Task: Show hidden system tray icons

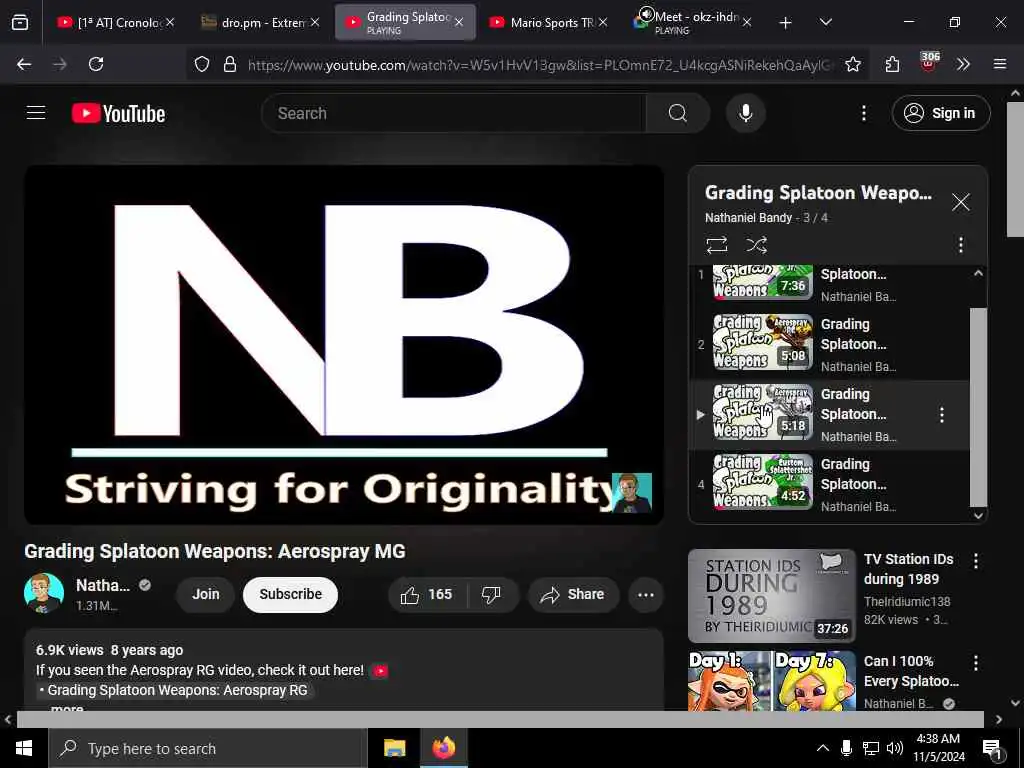Action: (823, 748)
